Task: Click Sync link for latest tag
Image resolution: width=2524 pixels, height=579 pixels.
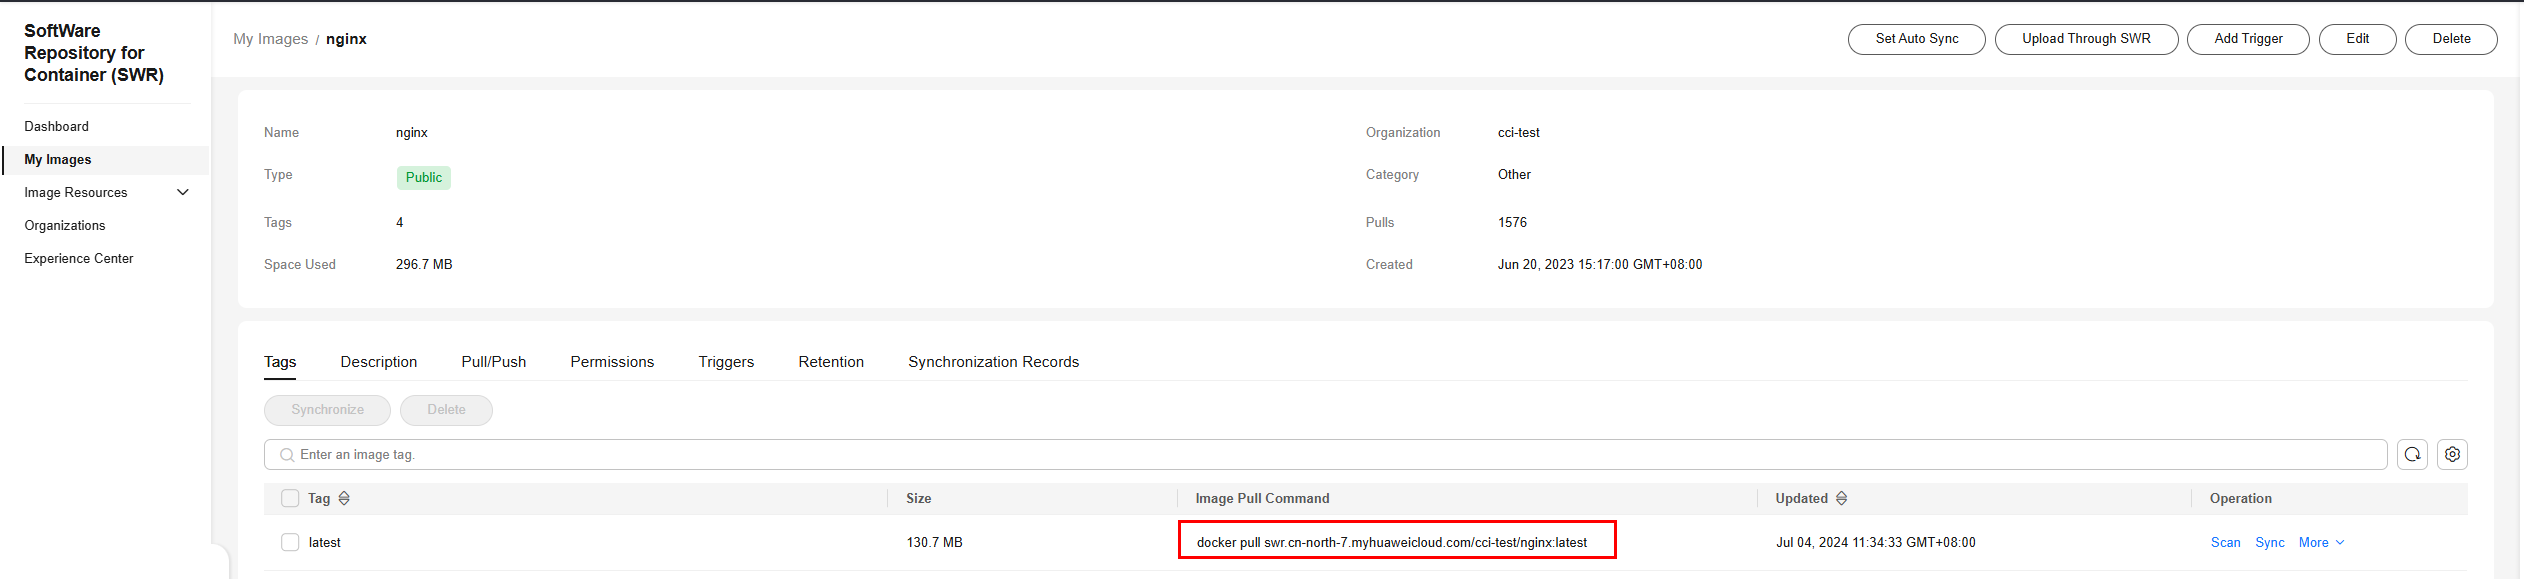Action: click(2269, 542)
